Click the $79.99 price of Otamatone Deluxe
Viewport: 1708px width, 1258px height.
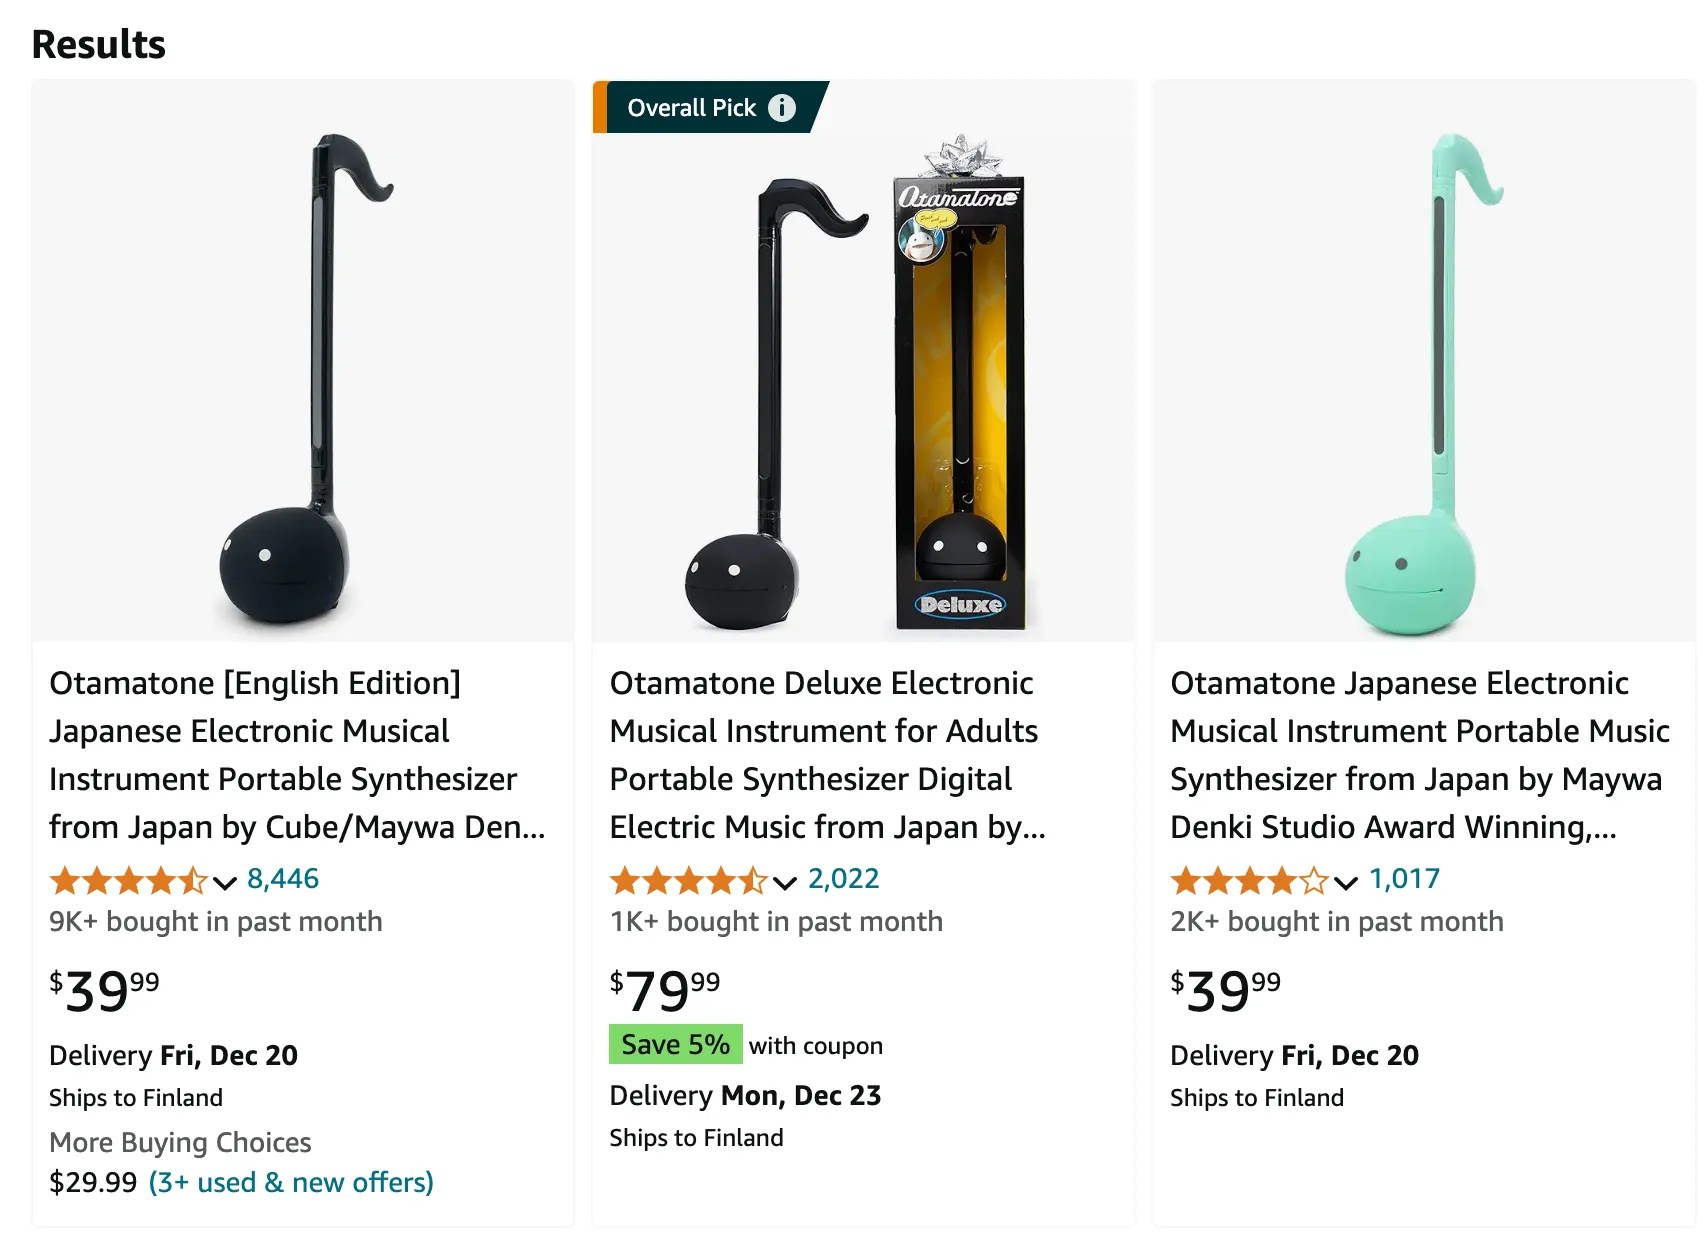tap(665, 990)
